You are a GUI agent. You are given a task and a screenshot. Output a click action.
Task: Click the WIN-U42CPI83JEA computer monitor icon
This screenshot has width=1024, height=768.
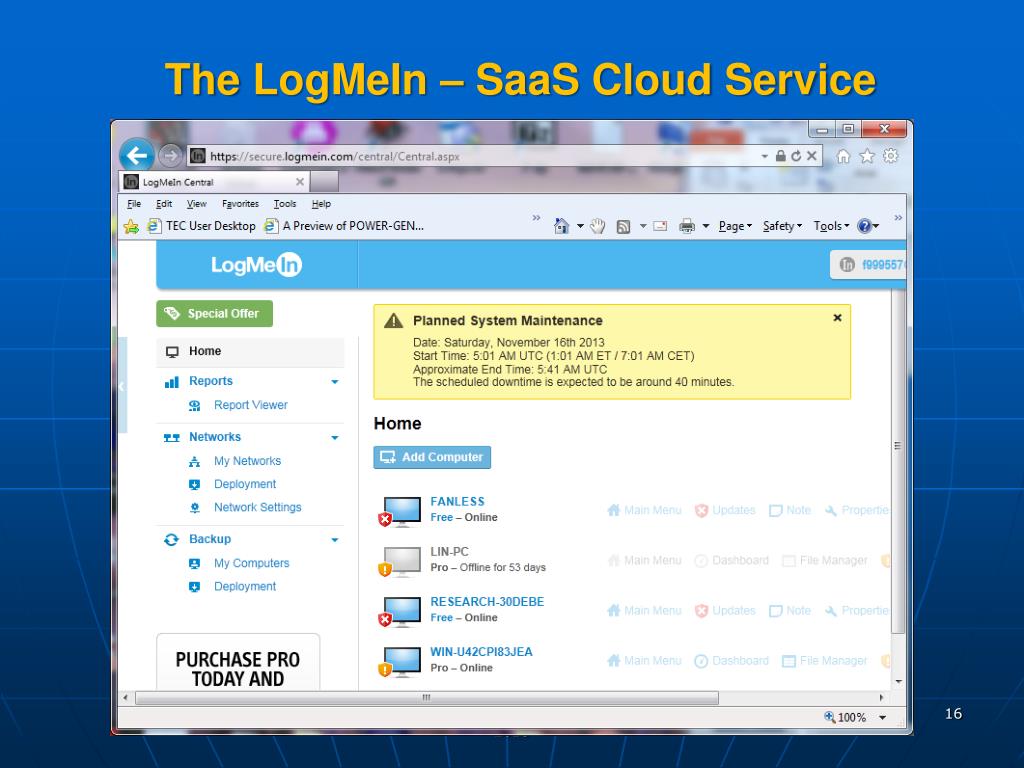click(x=401, y=662)
